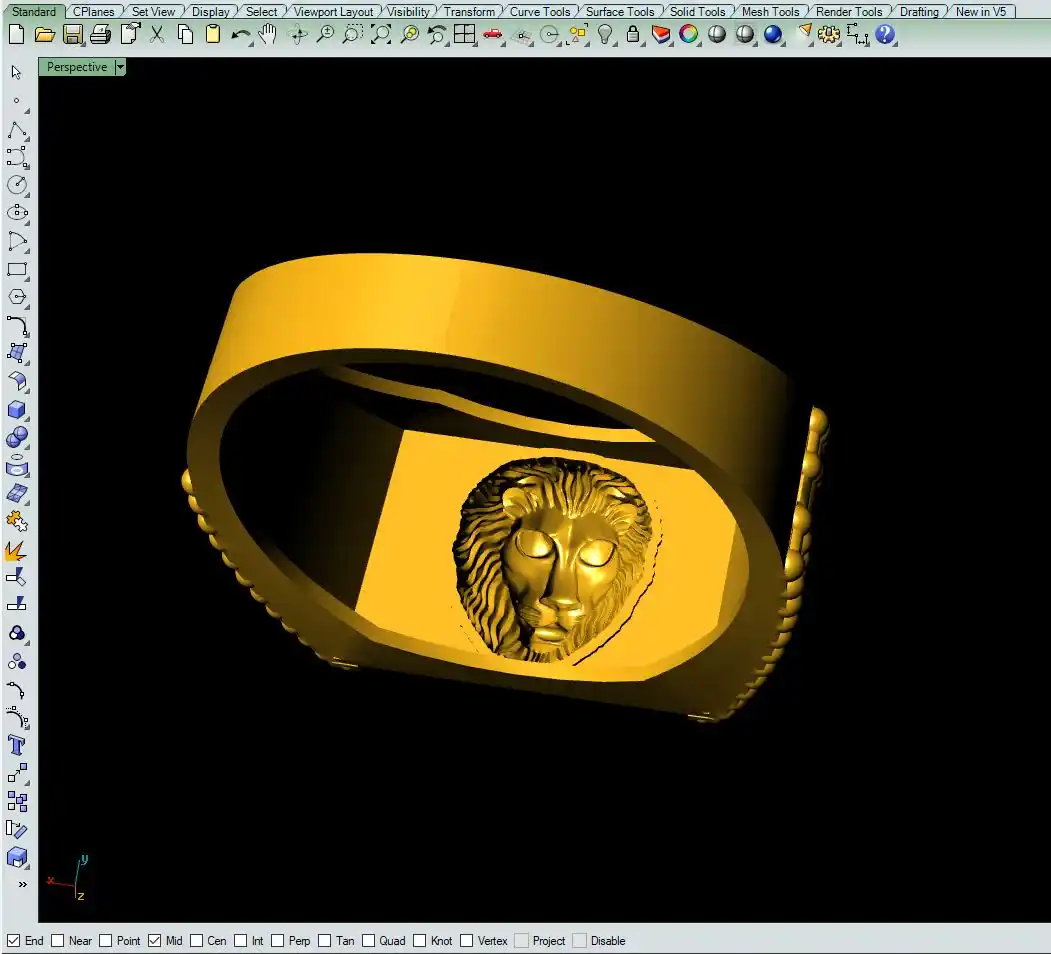1051x954 pixels.
Task: Expand more sidebar tools with chevron
Action: (x=22, y=884)
